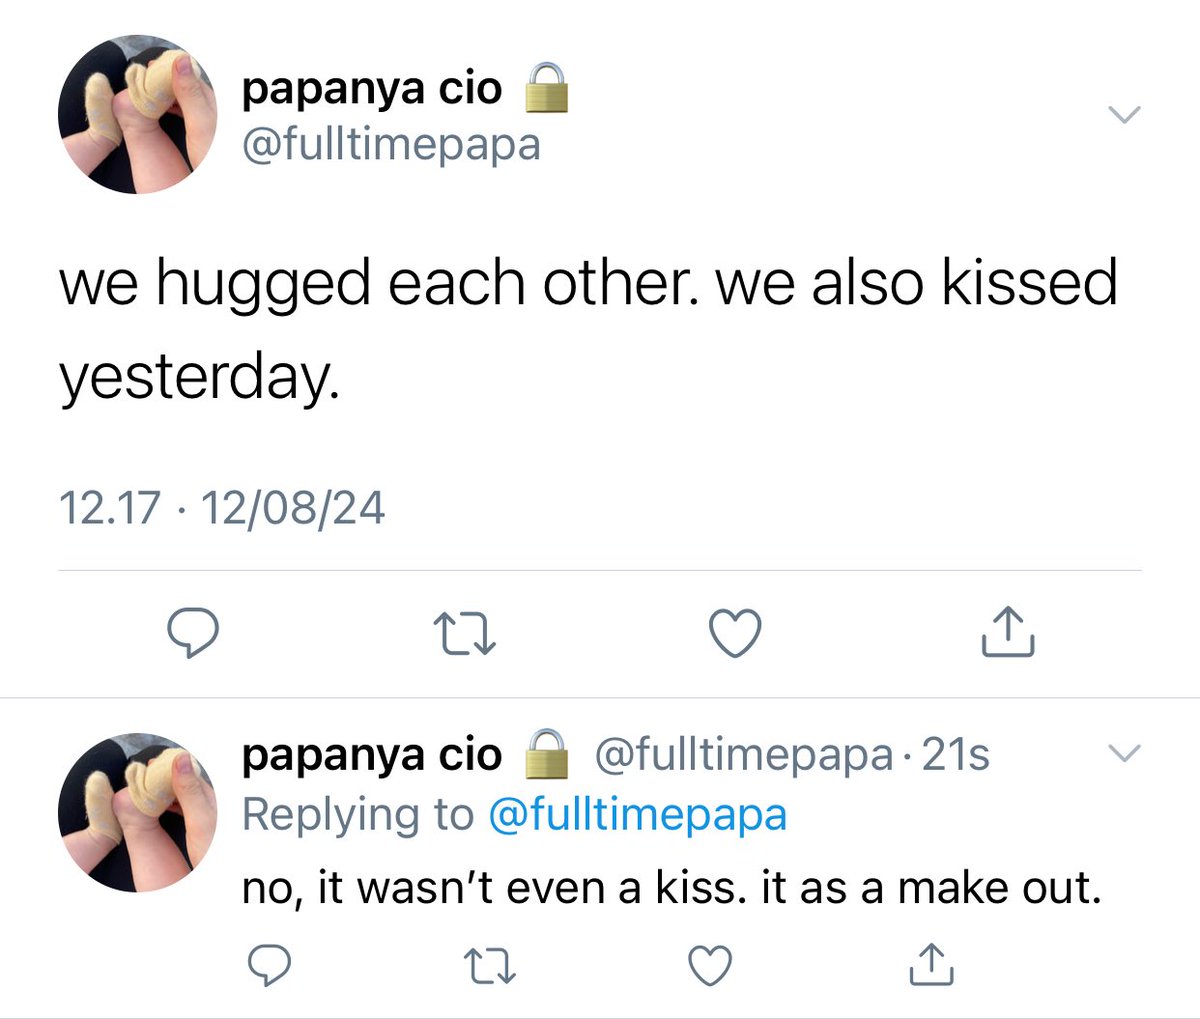
Task: Open the 'papanya cio' name on the main tweet
Action: pos(372,89)
